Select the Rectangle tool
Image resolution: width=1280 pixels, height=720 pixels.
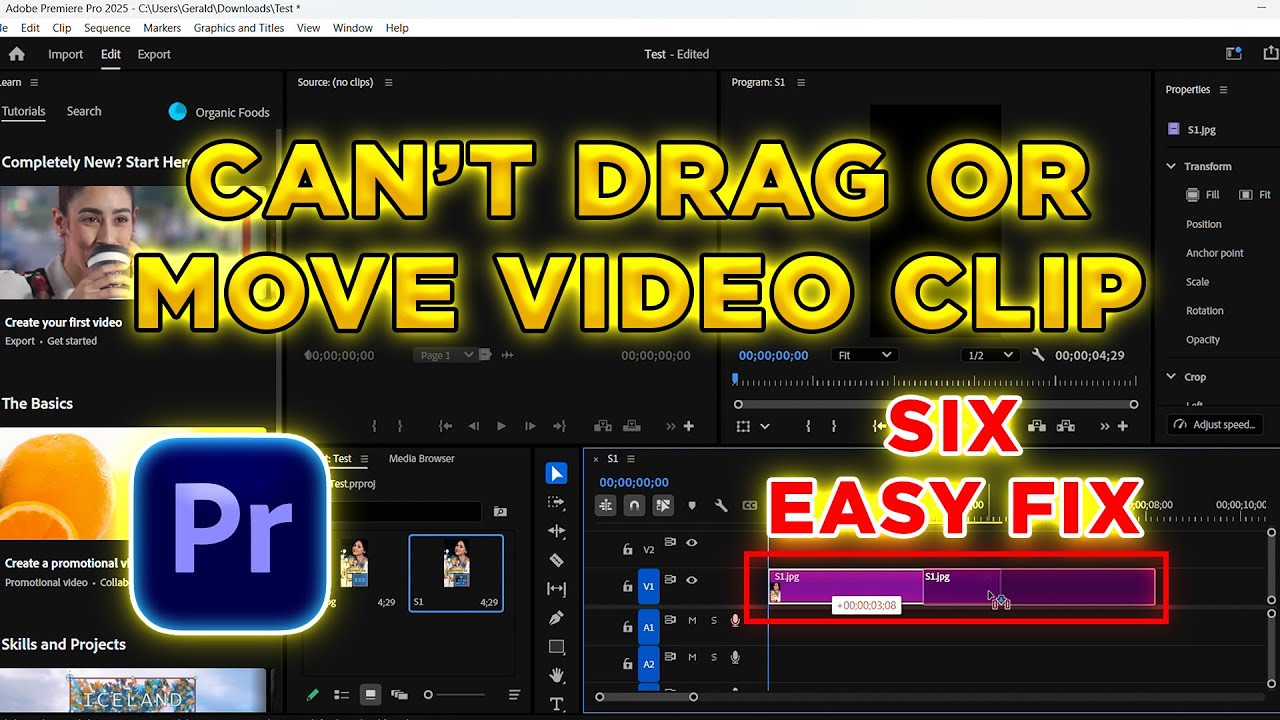click(x=557, y=647)
